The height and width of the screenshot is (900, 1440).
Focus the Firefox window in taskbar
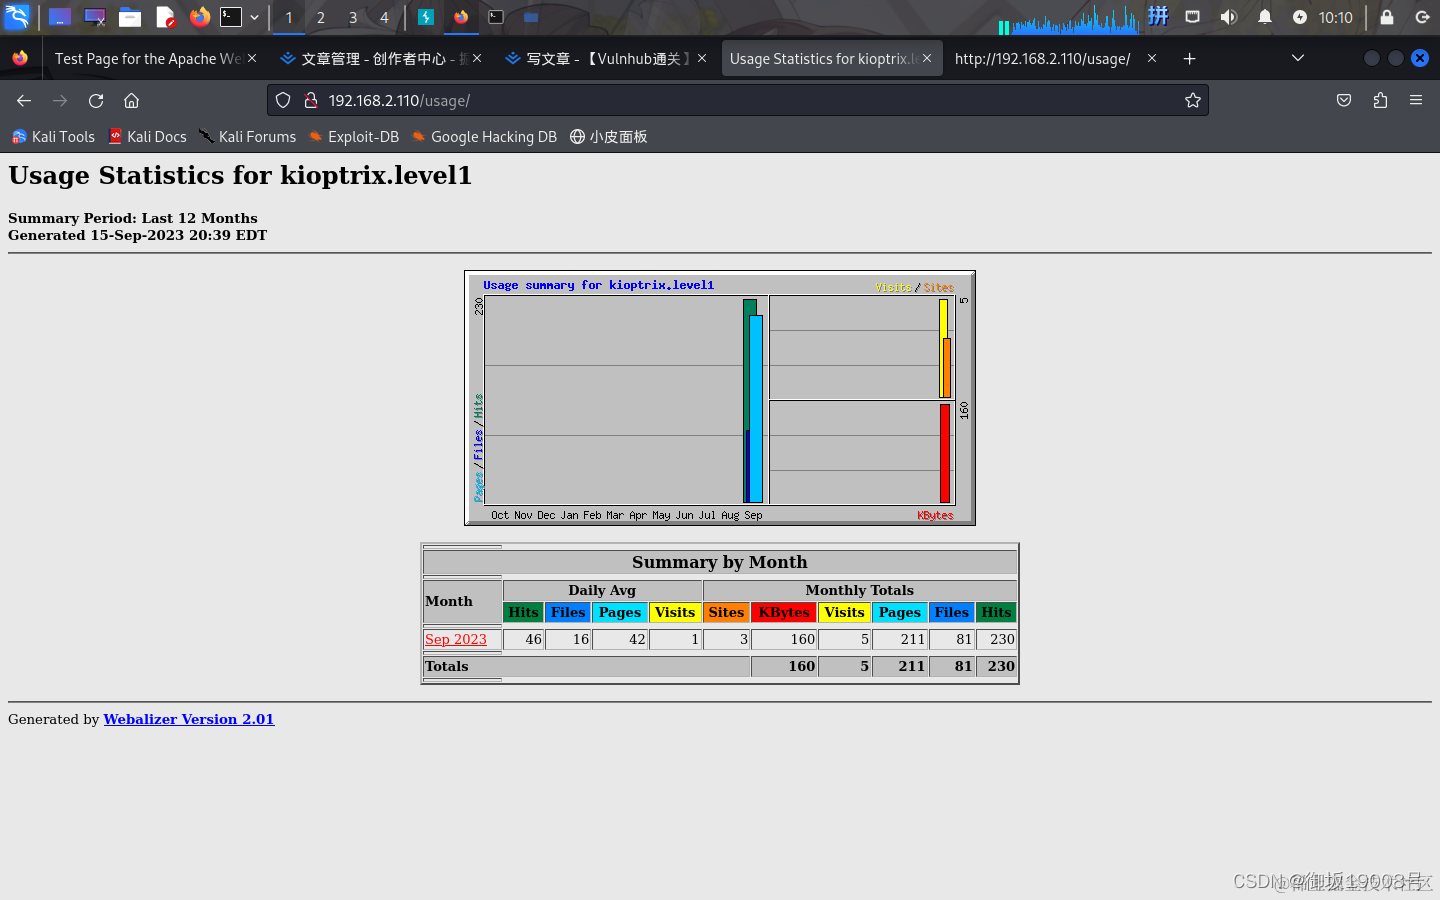[x=461, y=17]
